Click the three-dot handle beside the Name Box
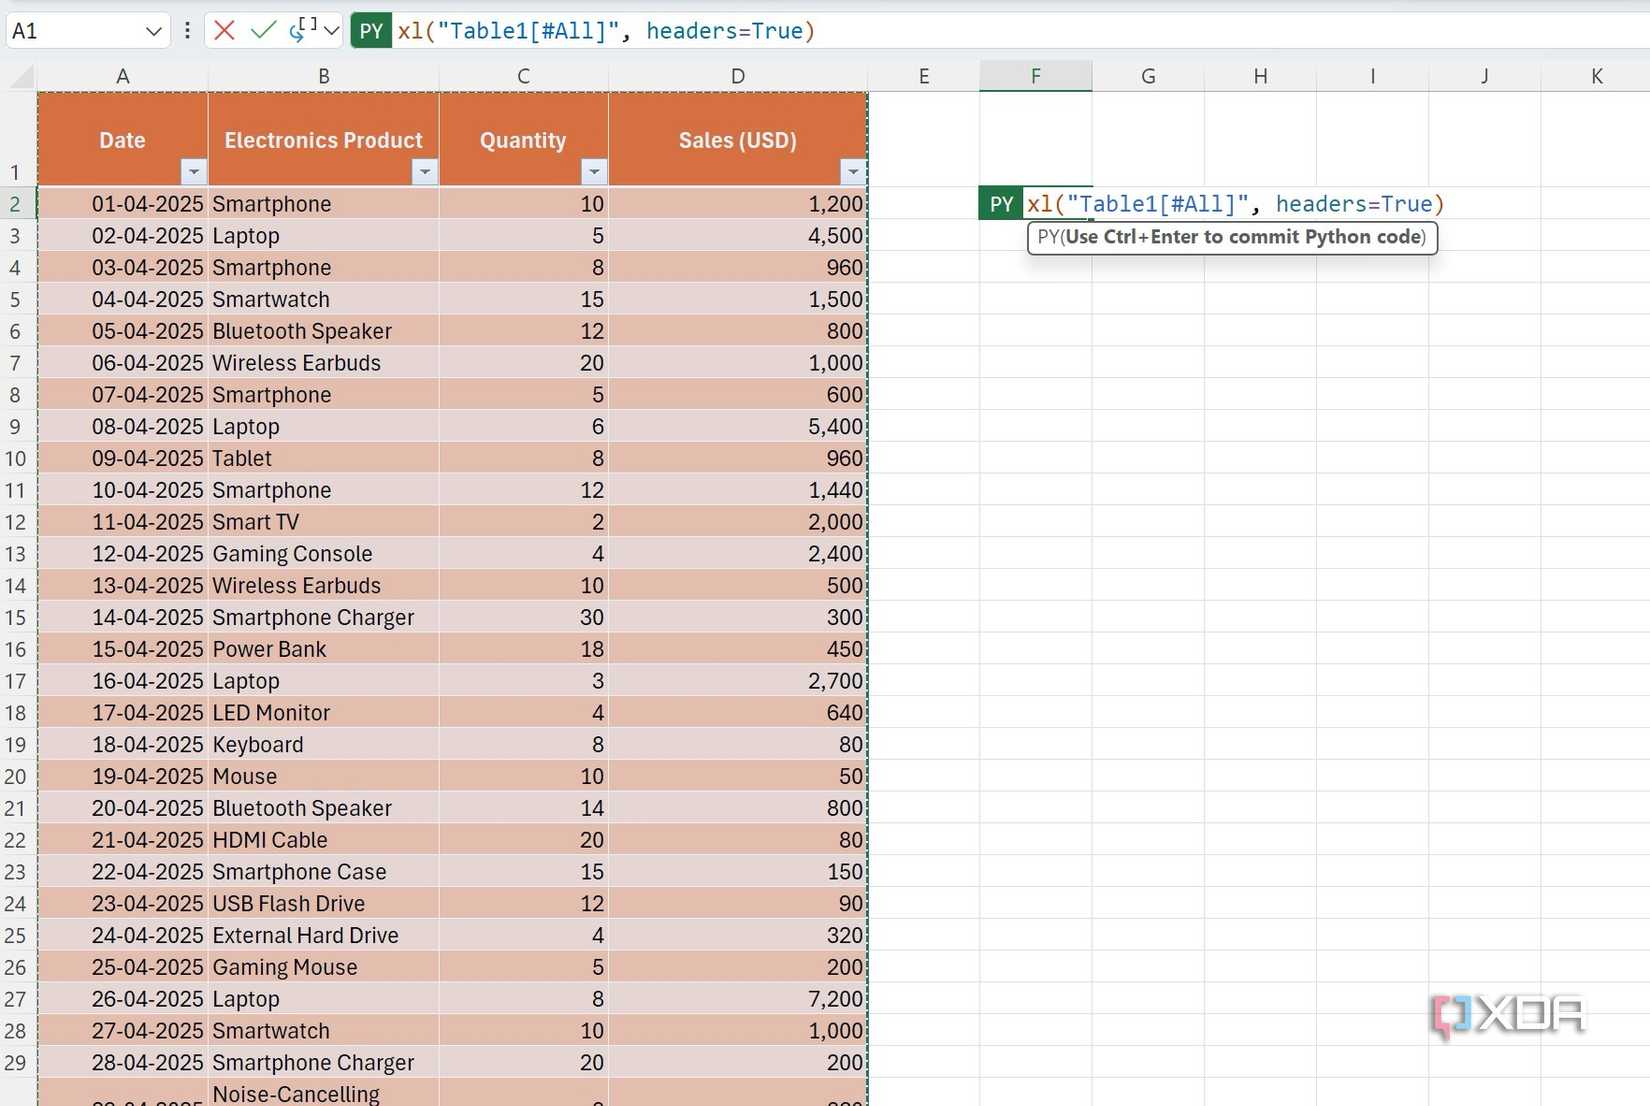 [x=186, y=30]
